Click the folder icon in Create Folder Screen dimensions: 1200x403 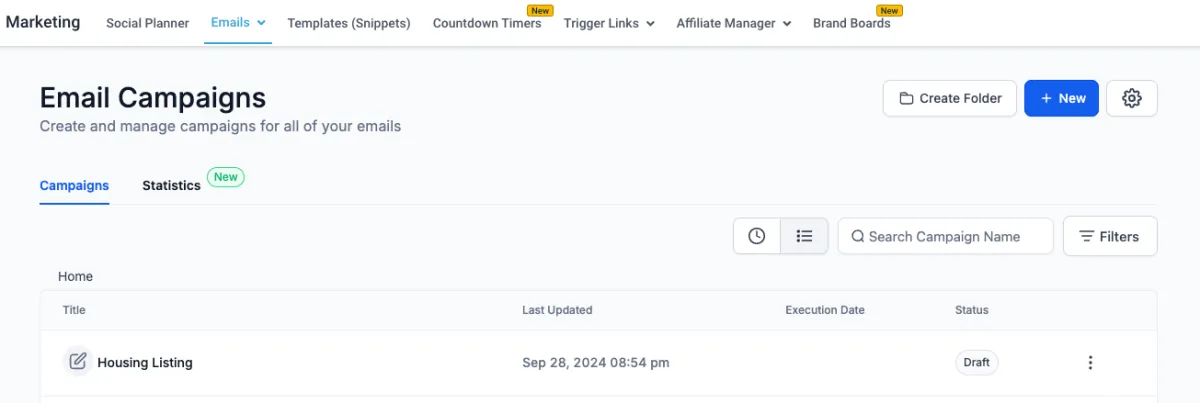(x=906, y=99)
